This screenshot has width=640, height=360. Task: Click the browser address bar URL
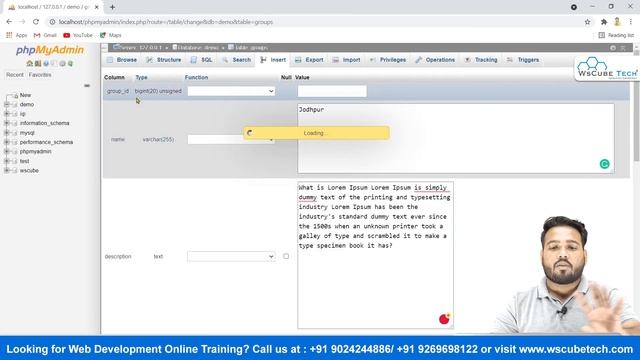(x=166, y=22)
